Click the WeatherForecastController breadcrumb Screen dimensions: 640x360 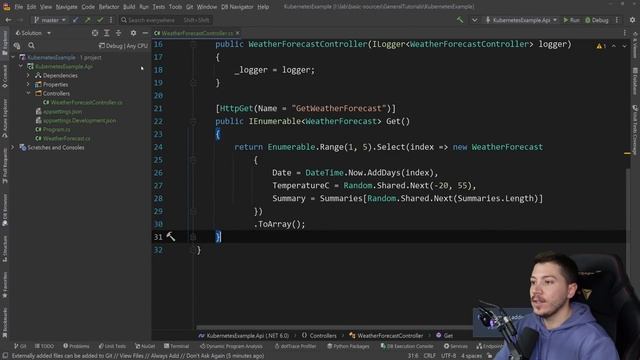click(387, 336)
